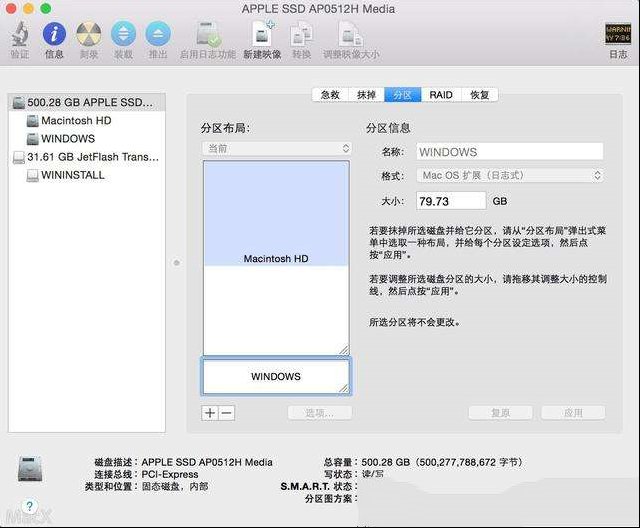Viewport: 640px width, 528px height.
Task: Click the Eject (推出) toolbar icon
Action: [x=158, y=34]
